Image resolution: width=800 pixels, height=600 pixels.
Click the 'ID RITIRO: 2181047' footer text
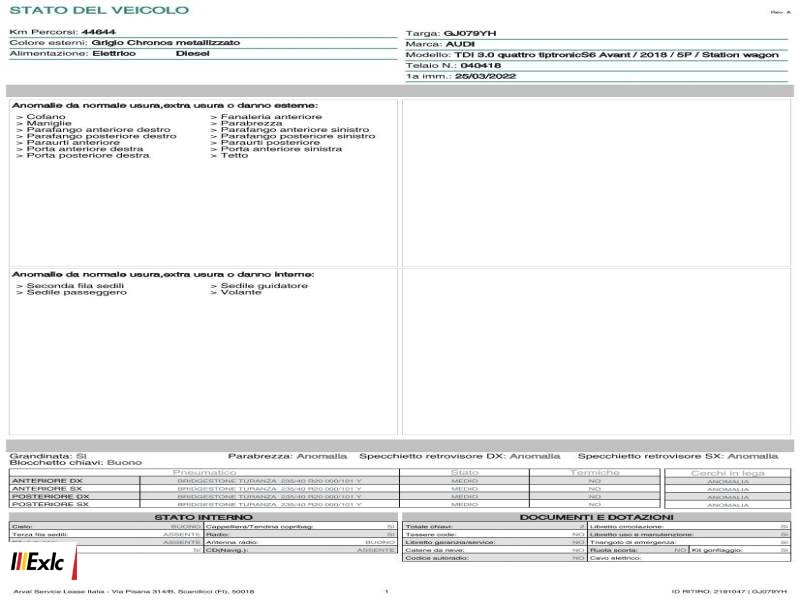(710, 592)
